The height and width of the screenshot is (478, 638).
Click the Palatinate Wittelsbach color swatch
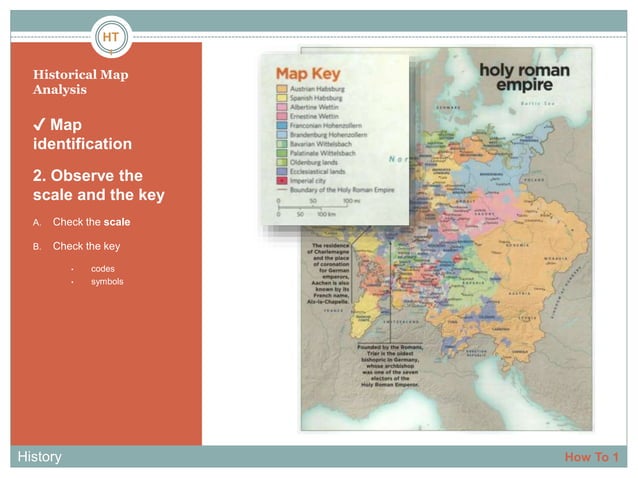click(282, 153)
